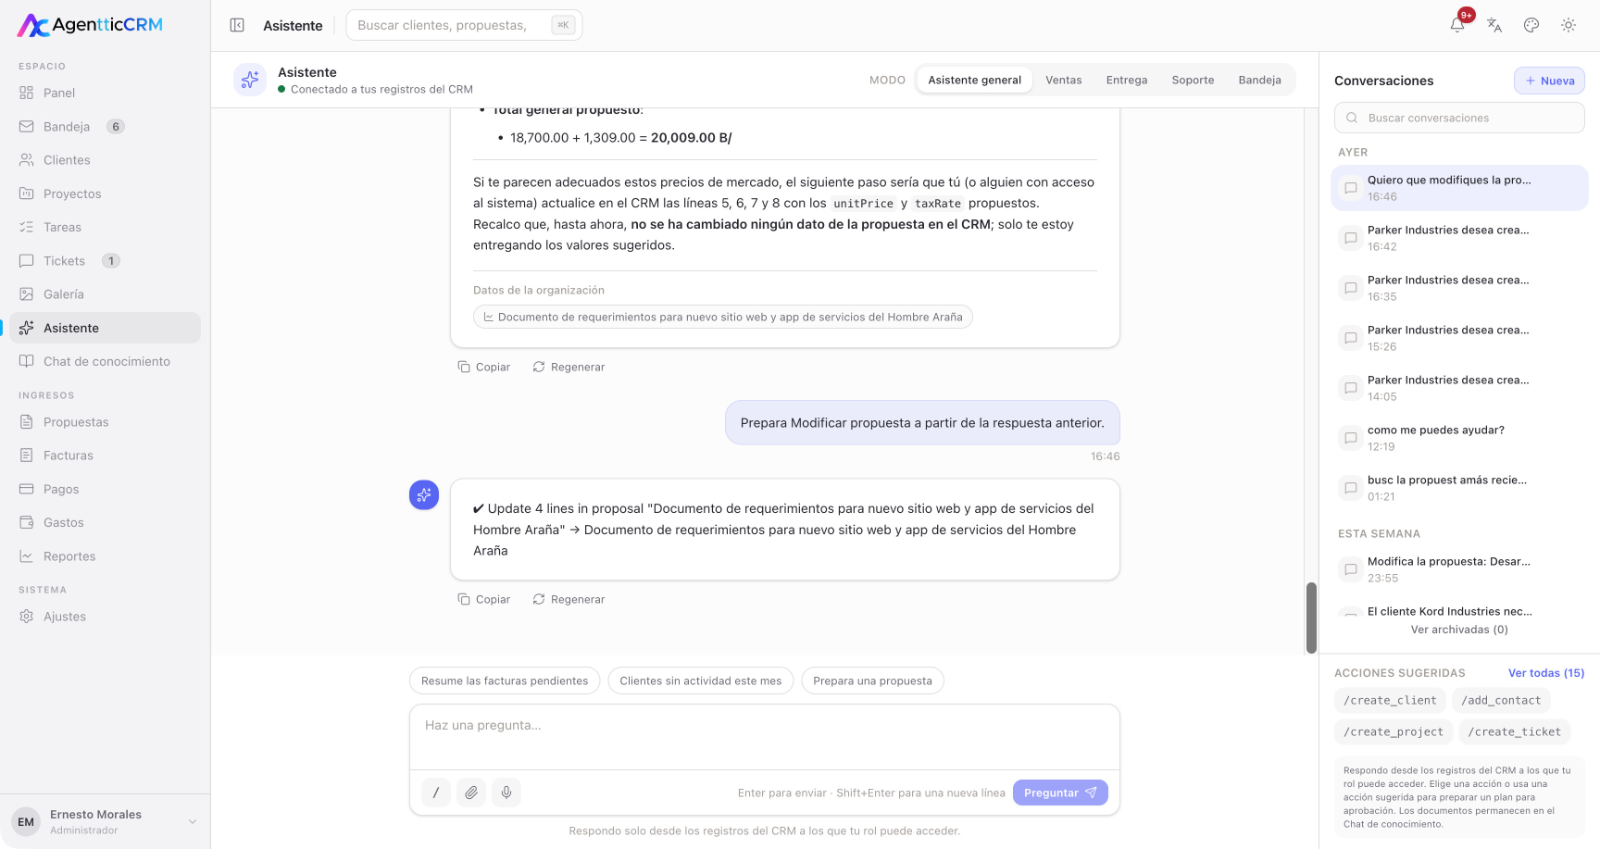
Task: Open Tareas in the sidebar
Action: [x=105, y=227]
